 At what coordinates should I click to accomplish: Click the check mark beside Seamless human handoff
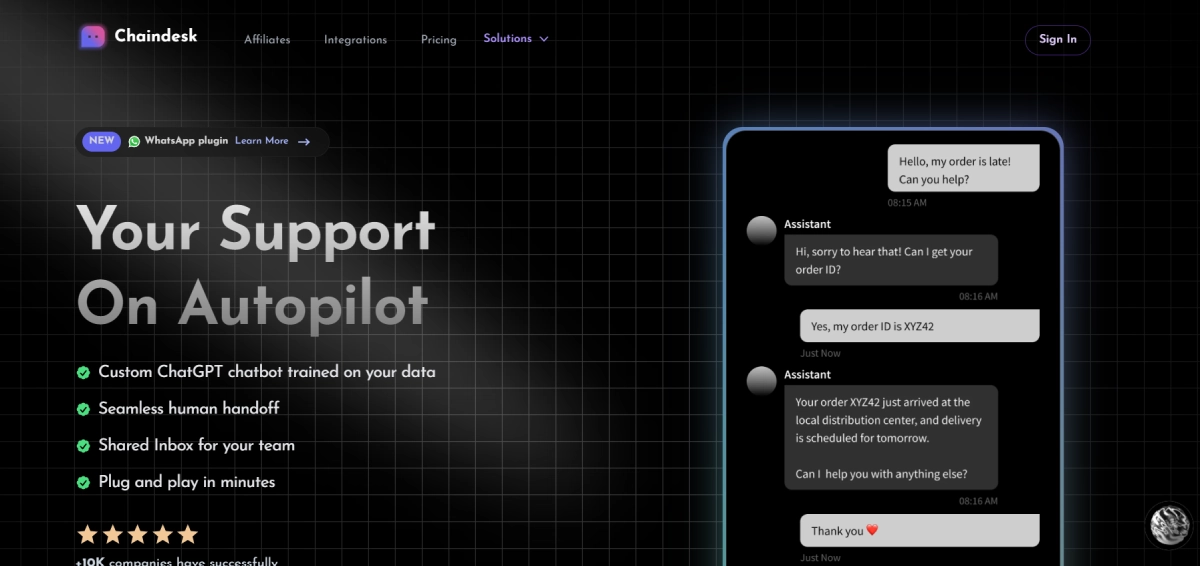tap(84, 409)
